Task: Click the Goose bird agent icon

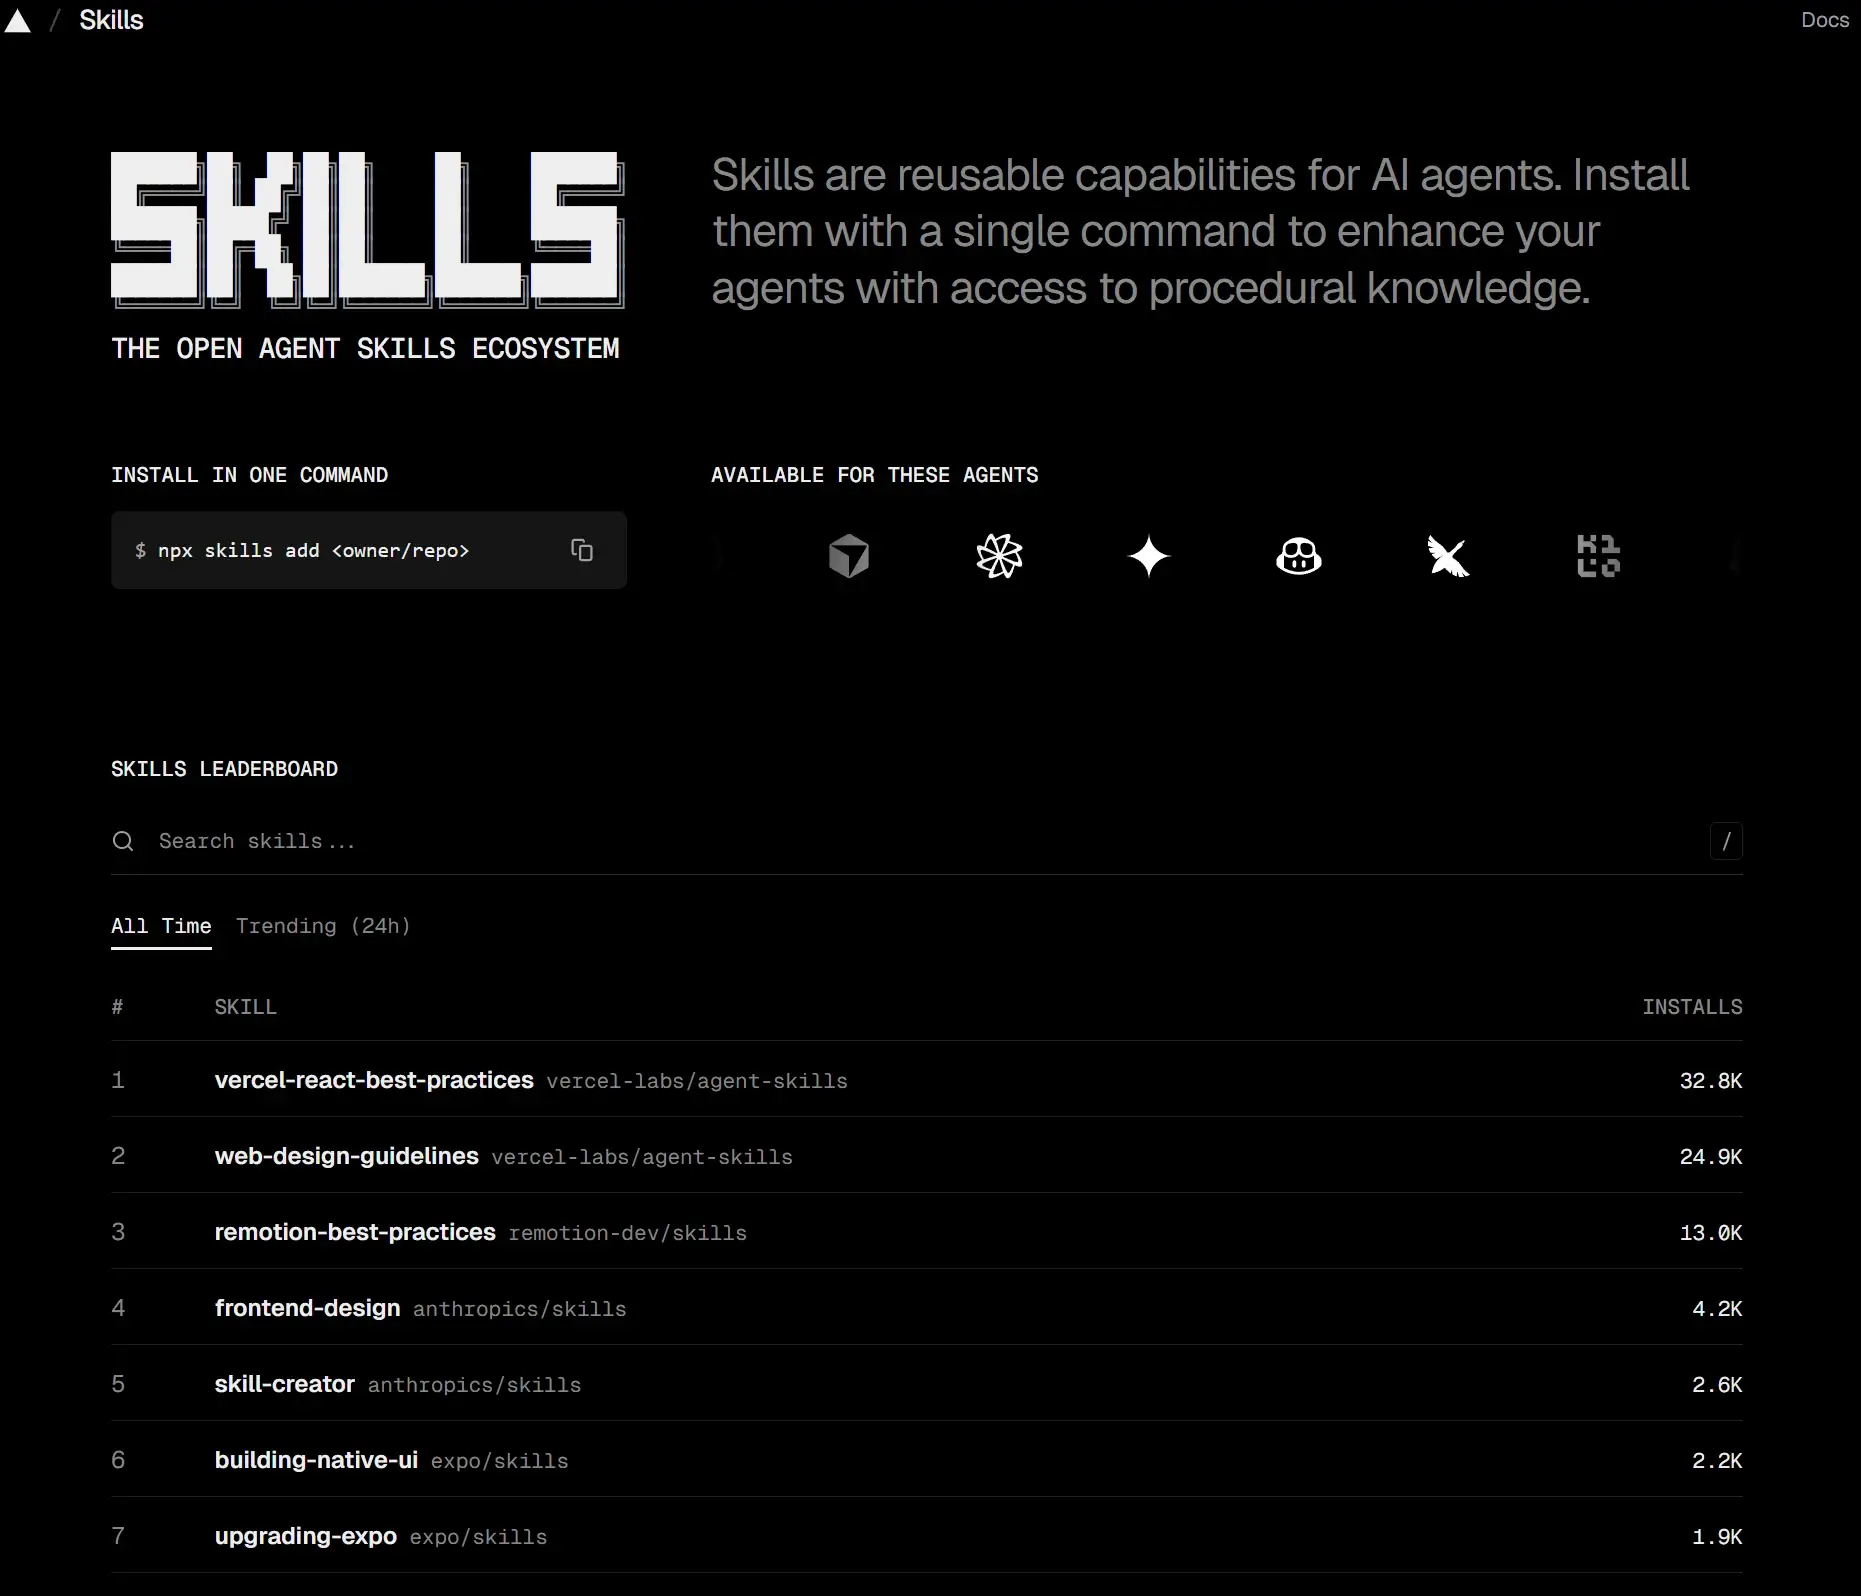Action: (1448, 556)
